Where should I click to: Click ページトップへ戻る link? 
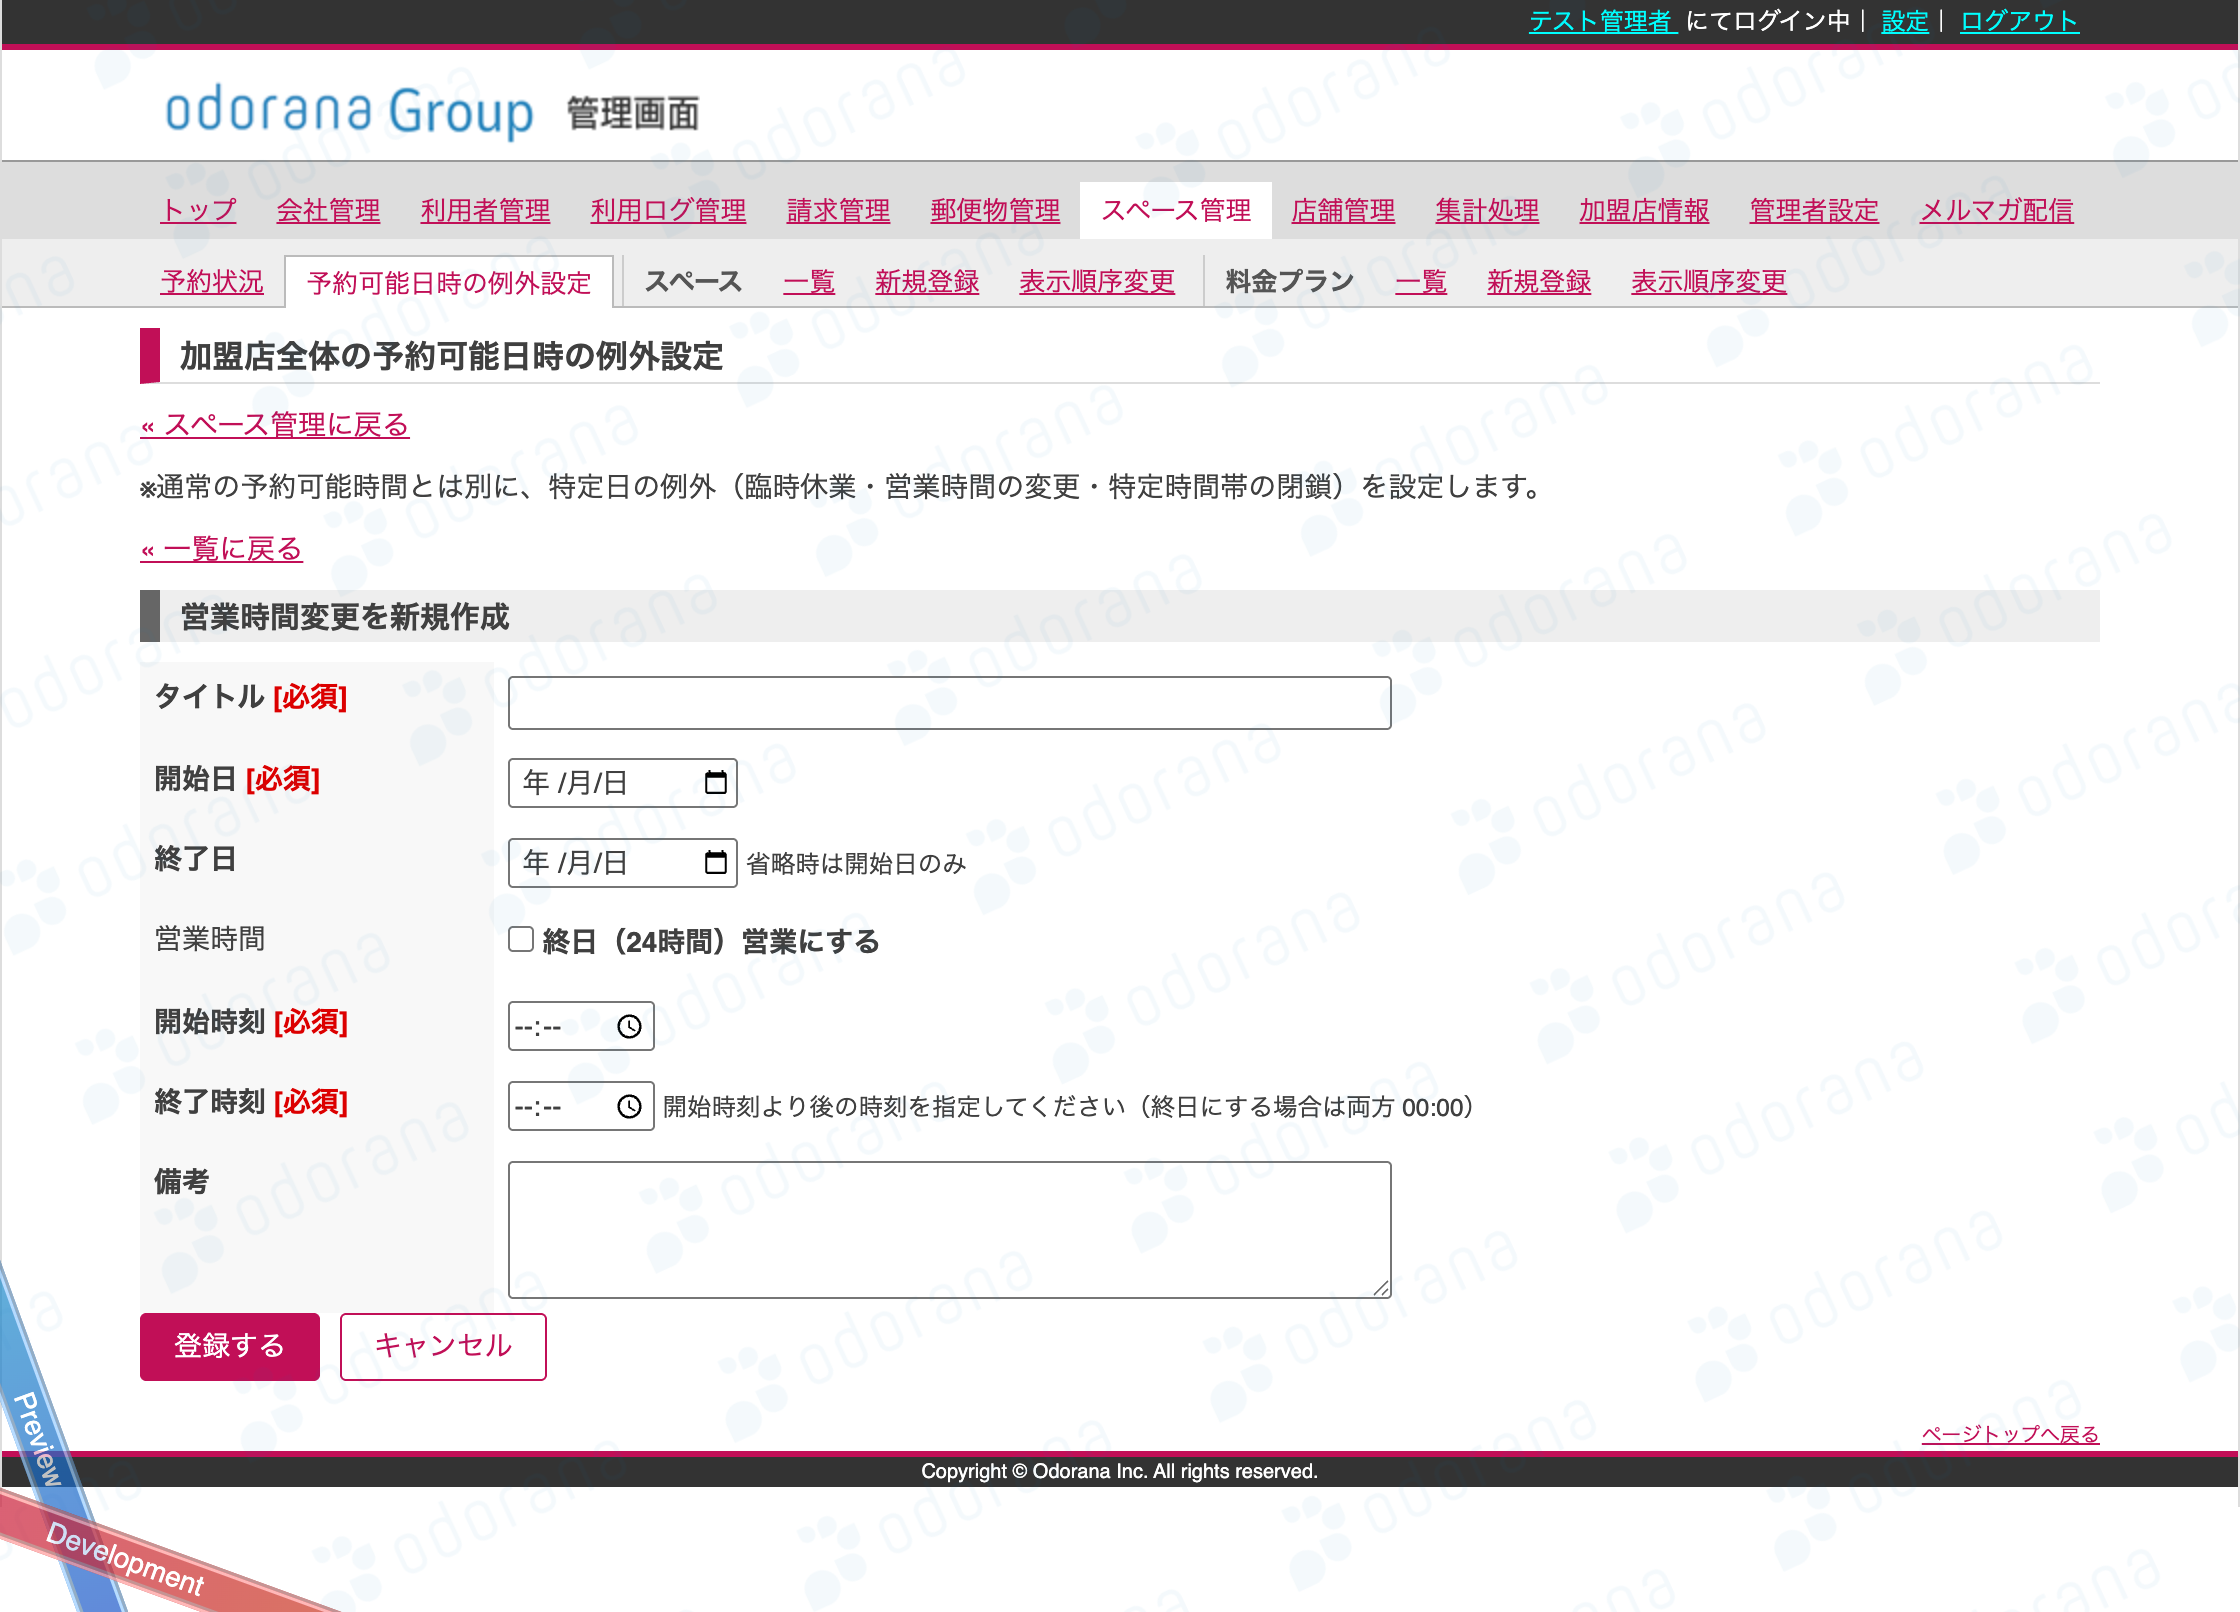[2010, 1434]
